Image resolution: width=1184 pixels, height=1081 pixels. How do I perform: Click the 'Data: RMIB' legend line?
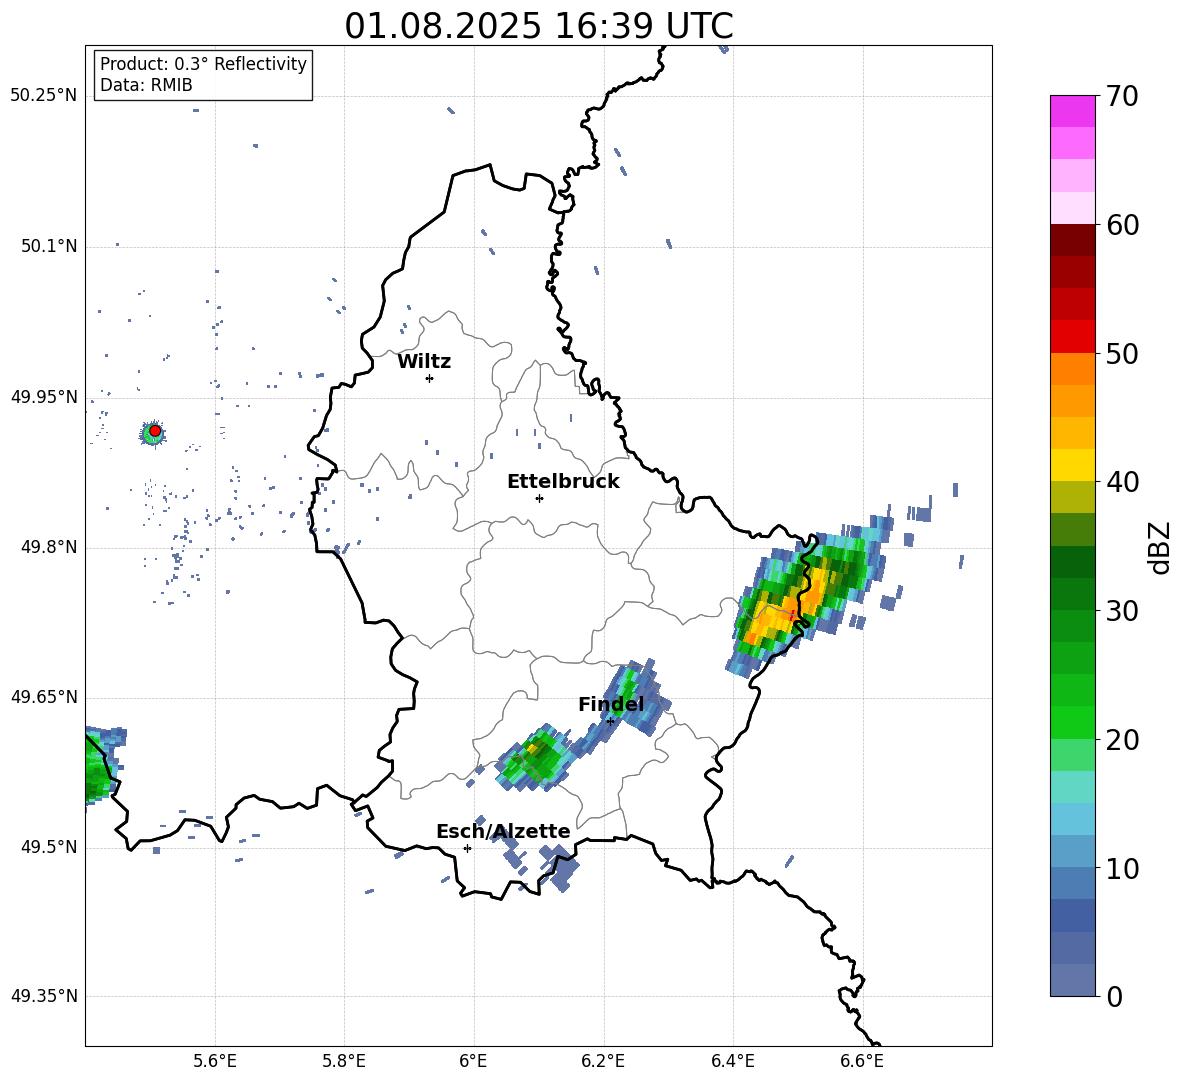[146, 85]
